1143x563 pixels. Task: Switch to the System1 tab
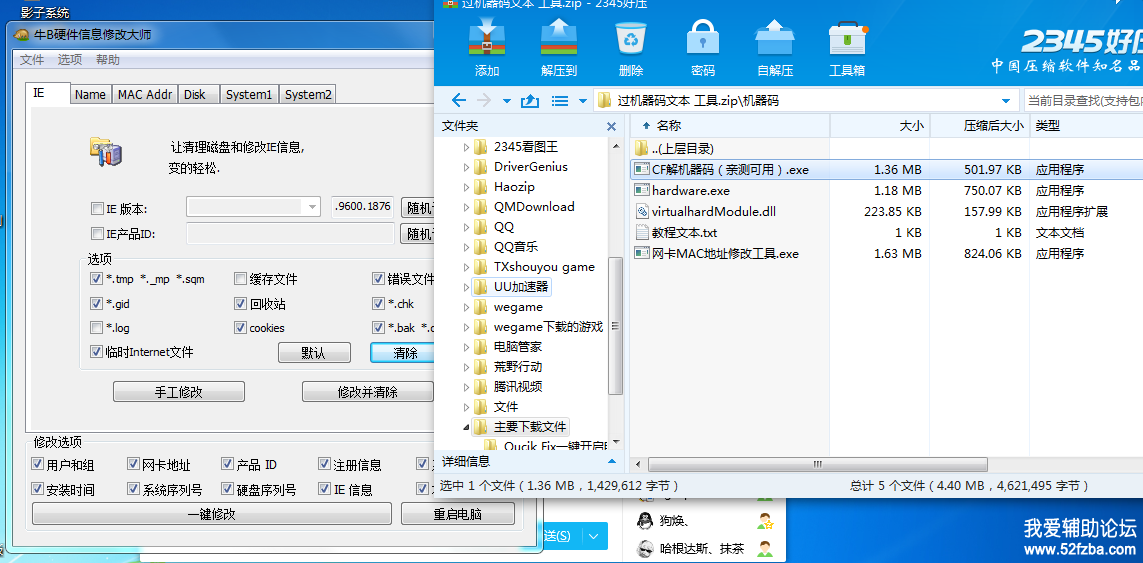coord(249,95)
